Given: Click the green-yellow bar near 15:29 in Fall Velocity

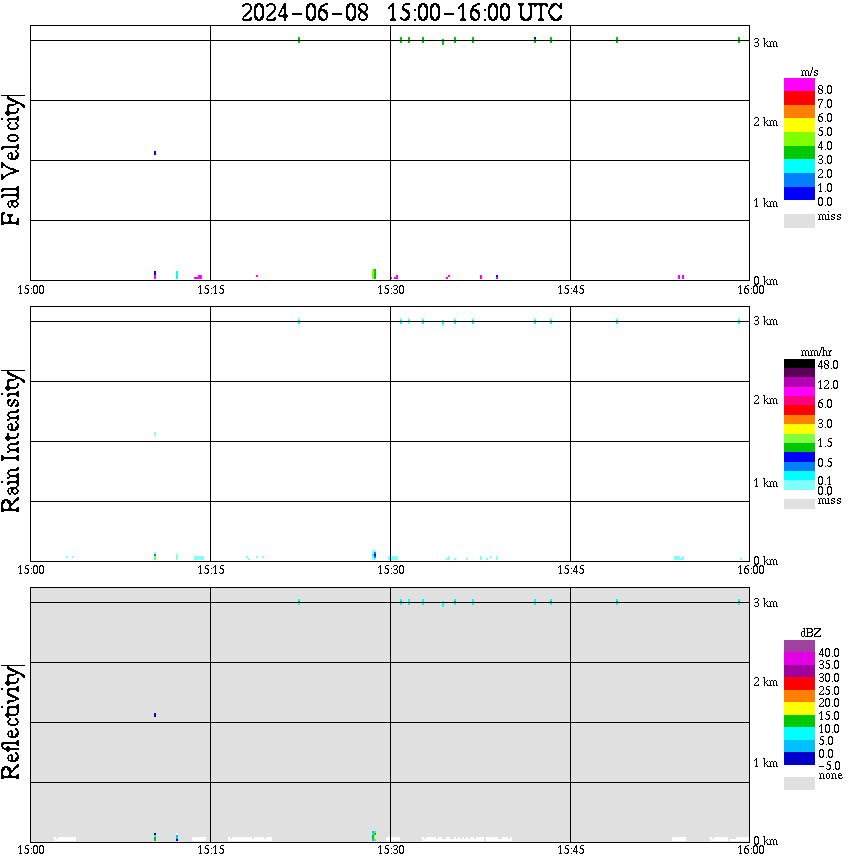Looking at the screenshot, I should 374,274.
